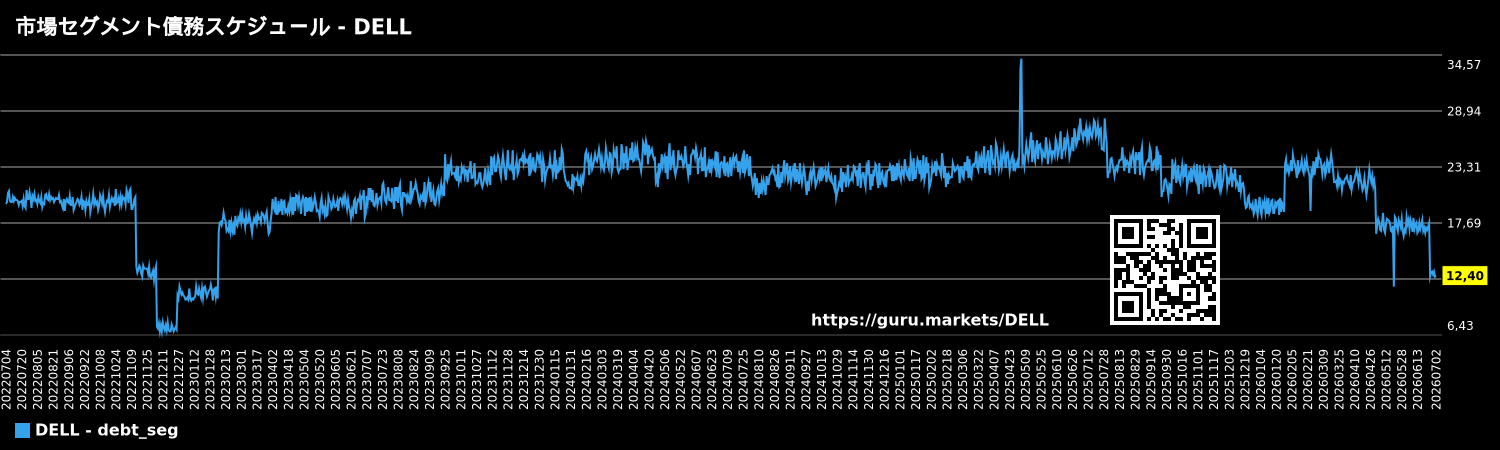Click the 23,31 y-axis label
This screenshot has height=450, width=1500.
1464,167
